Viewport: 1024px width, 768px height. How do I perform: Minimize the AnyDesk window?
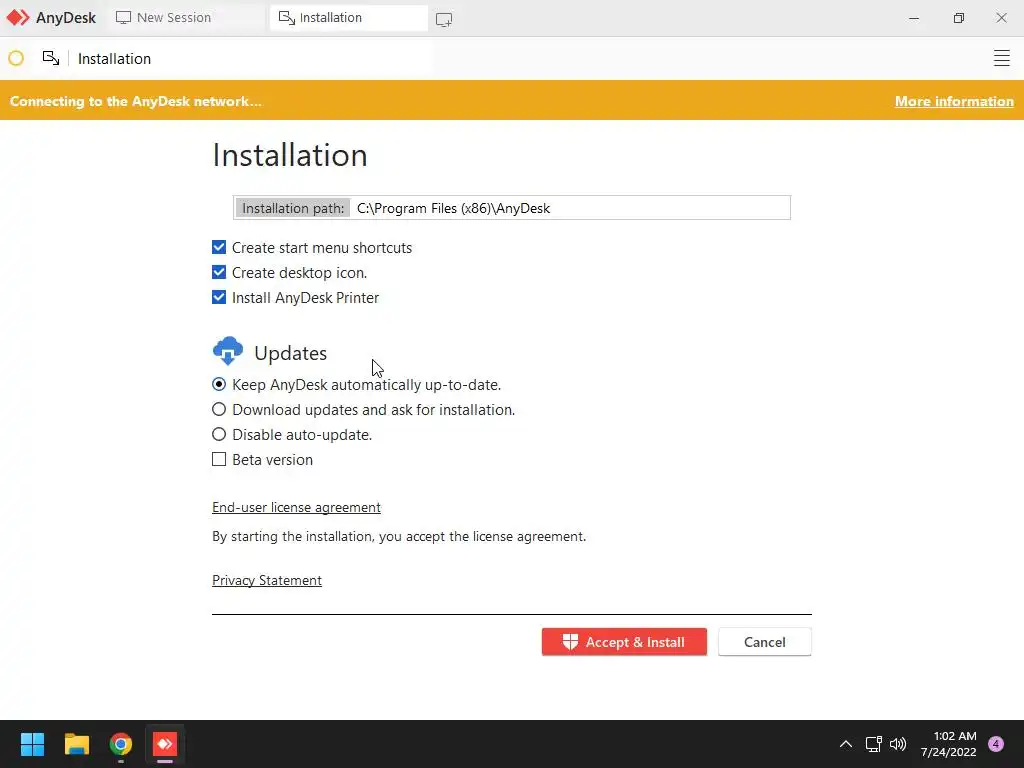click(x=914, y=18)
